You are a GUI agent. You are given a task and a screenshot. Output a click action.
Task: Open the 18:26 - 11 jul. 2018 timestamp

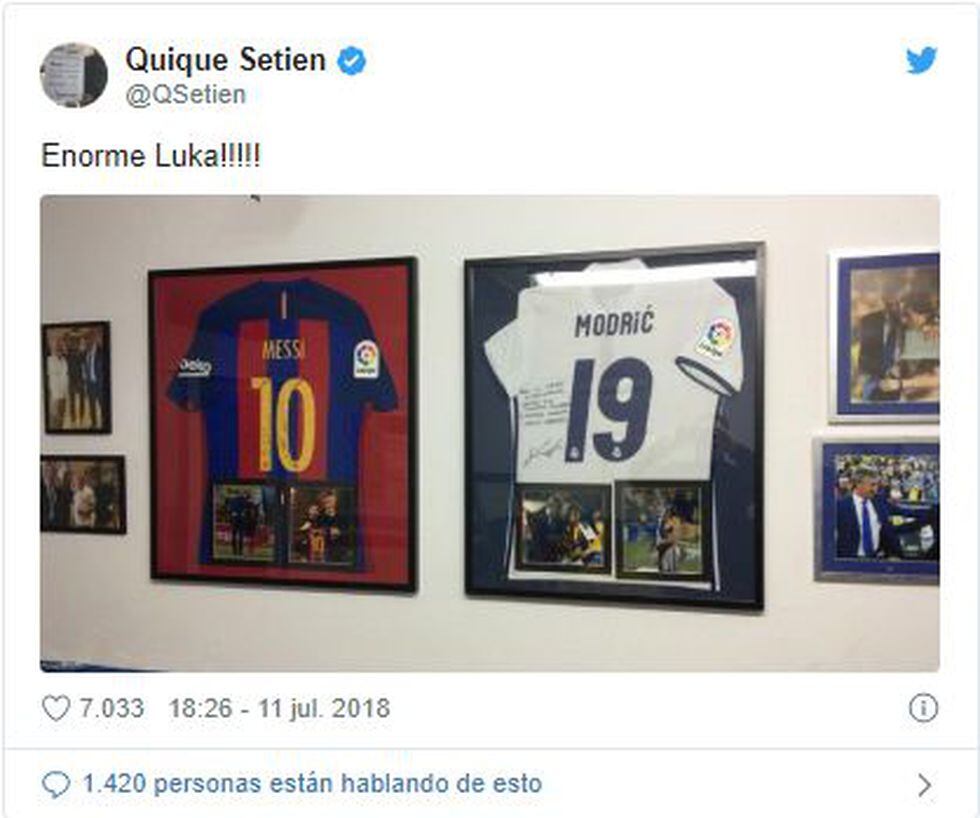click(279, 709)
